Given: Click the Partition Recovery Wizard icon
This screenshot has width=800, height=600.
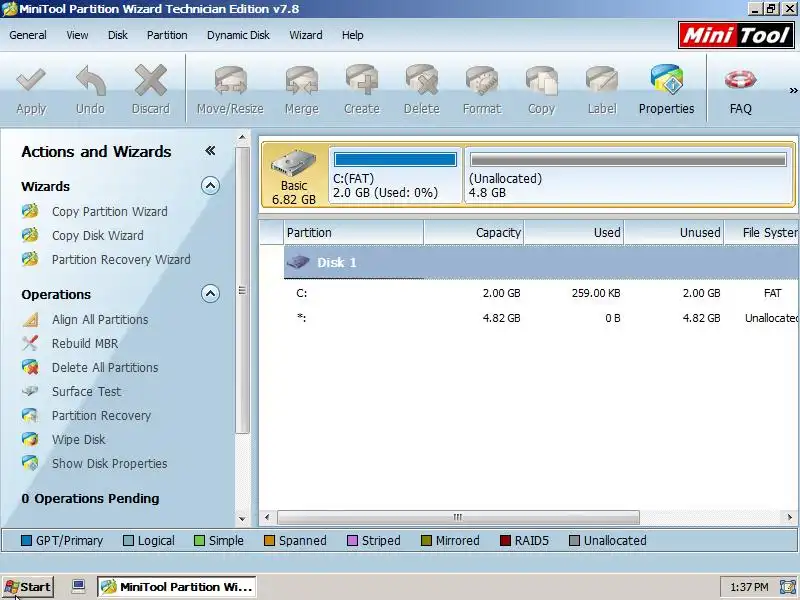Looking at the screenshot, I should (x=30, y=259).
